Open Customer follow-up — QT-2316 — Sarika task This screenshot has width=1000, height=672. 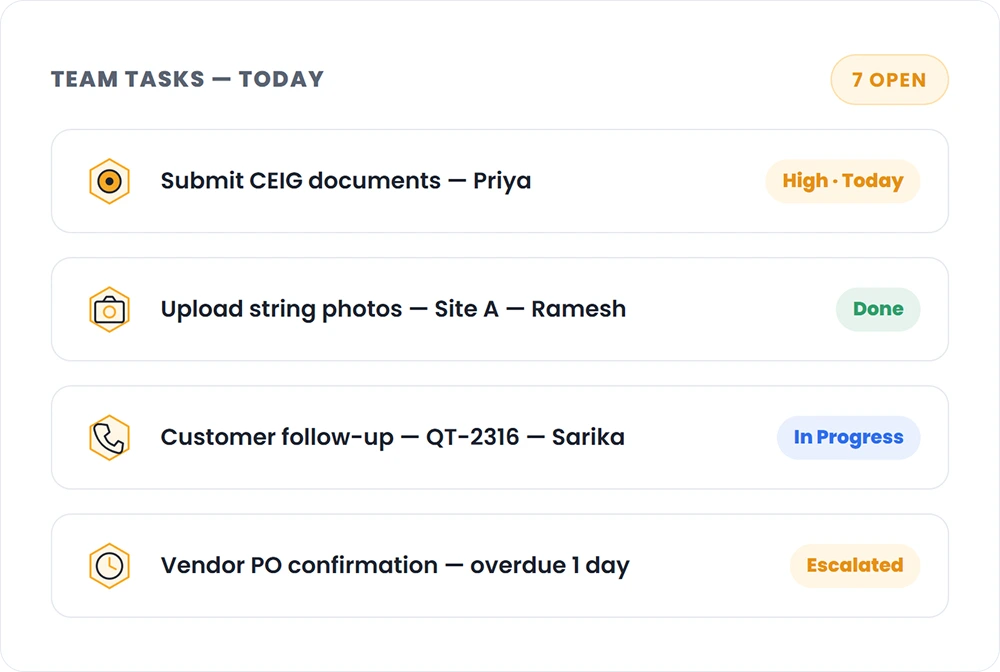392,437
